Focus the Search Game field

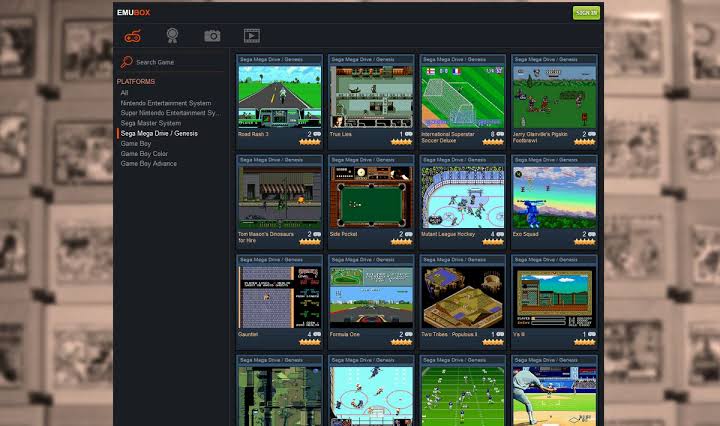(x=173, y=62)
